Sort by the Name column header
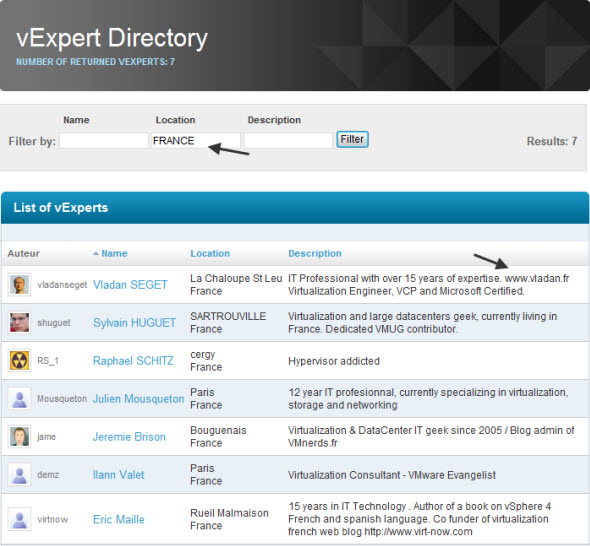590x546 pixels. (114, 253)
